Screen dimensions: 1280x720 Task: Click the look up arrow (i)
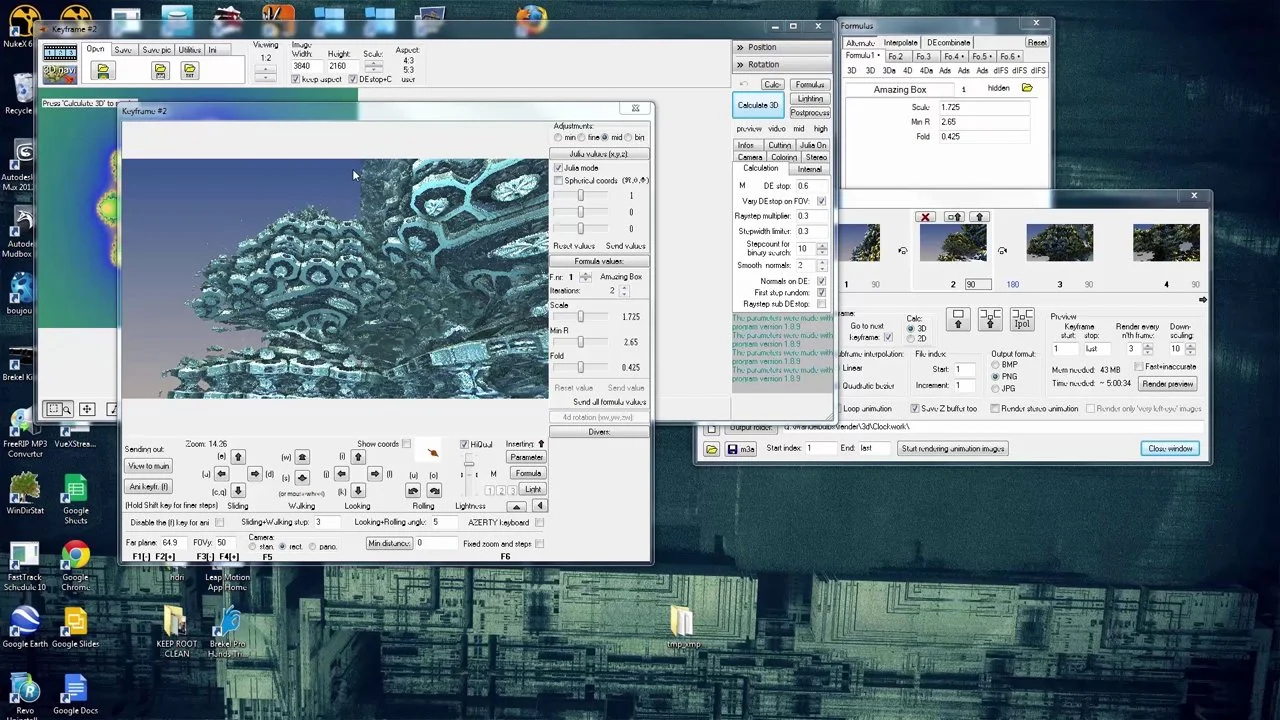point(358,457)
